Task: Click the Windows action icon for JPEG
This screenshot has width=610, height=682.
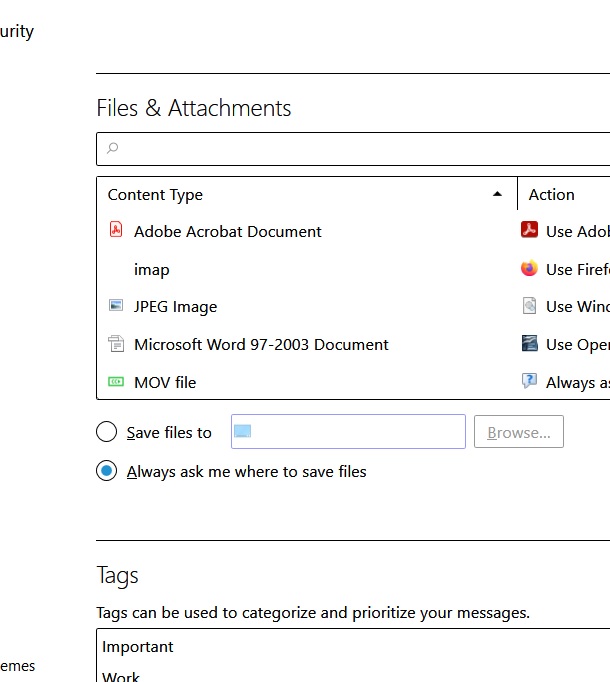Action: [x=530, y=307]
